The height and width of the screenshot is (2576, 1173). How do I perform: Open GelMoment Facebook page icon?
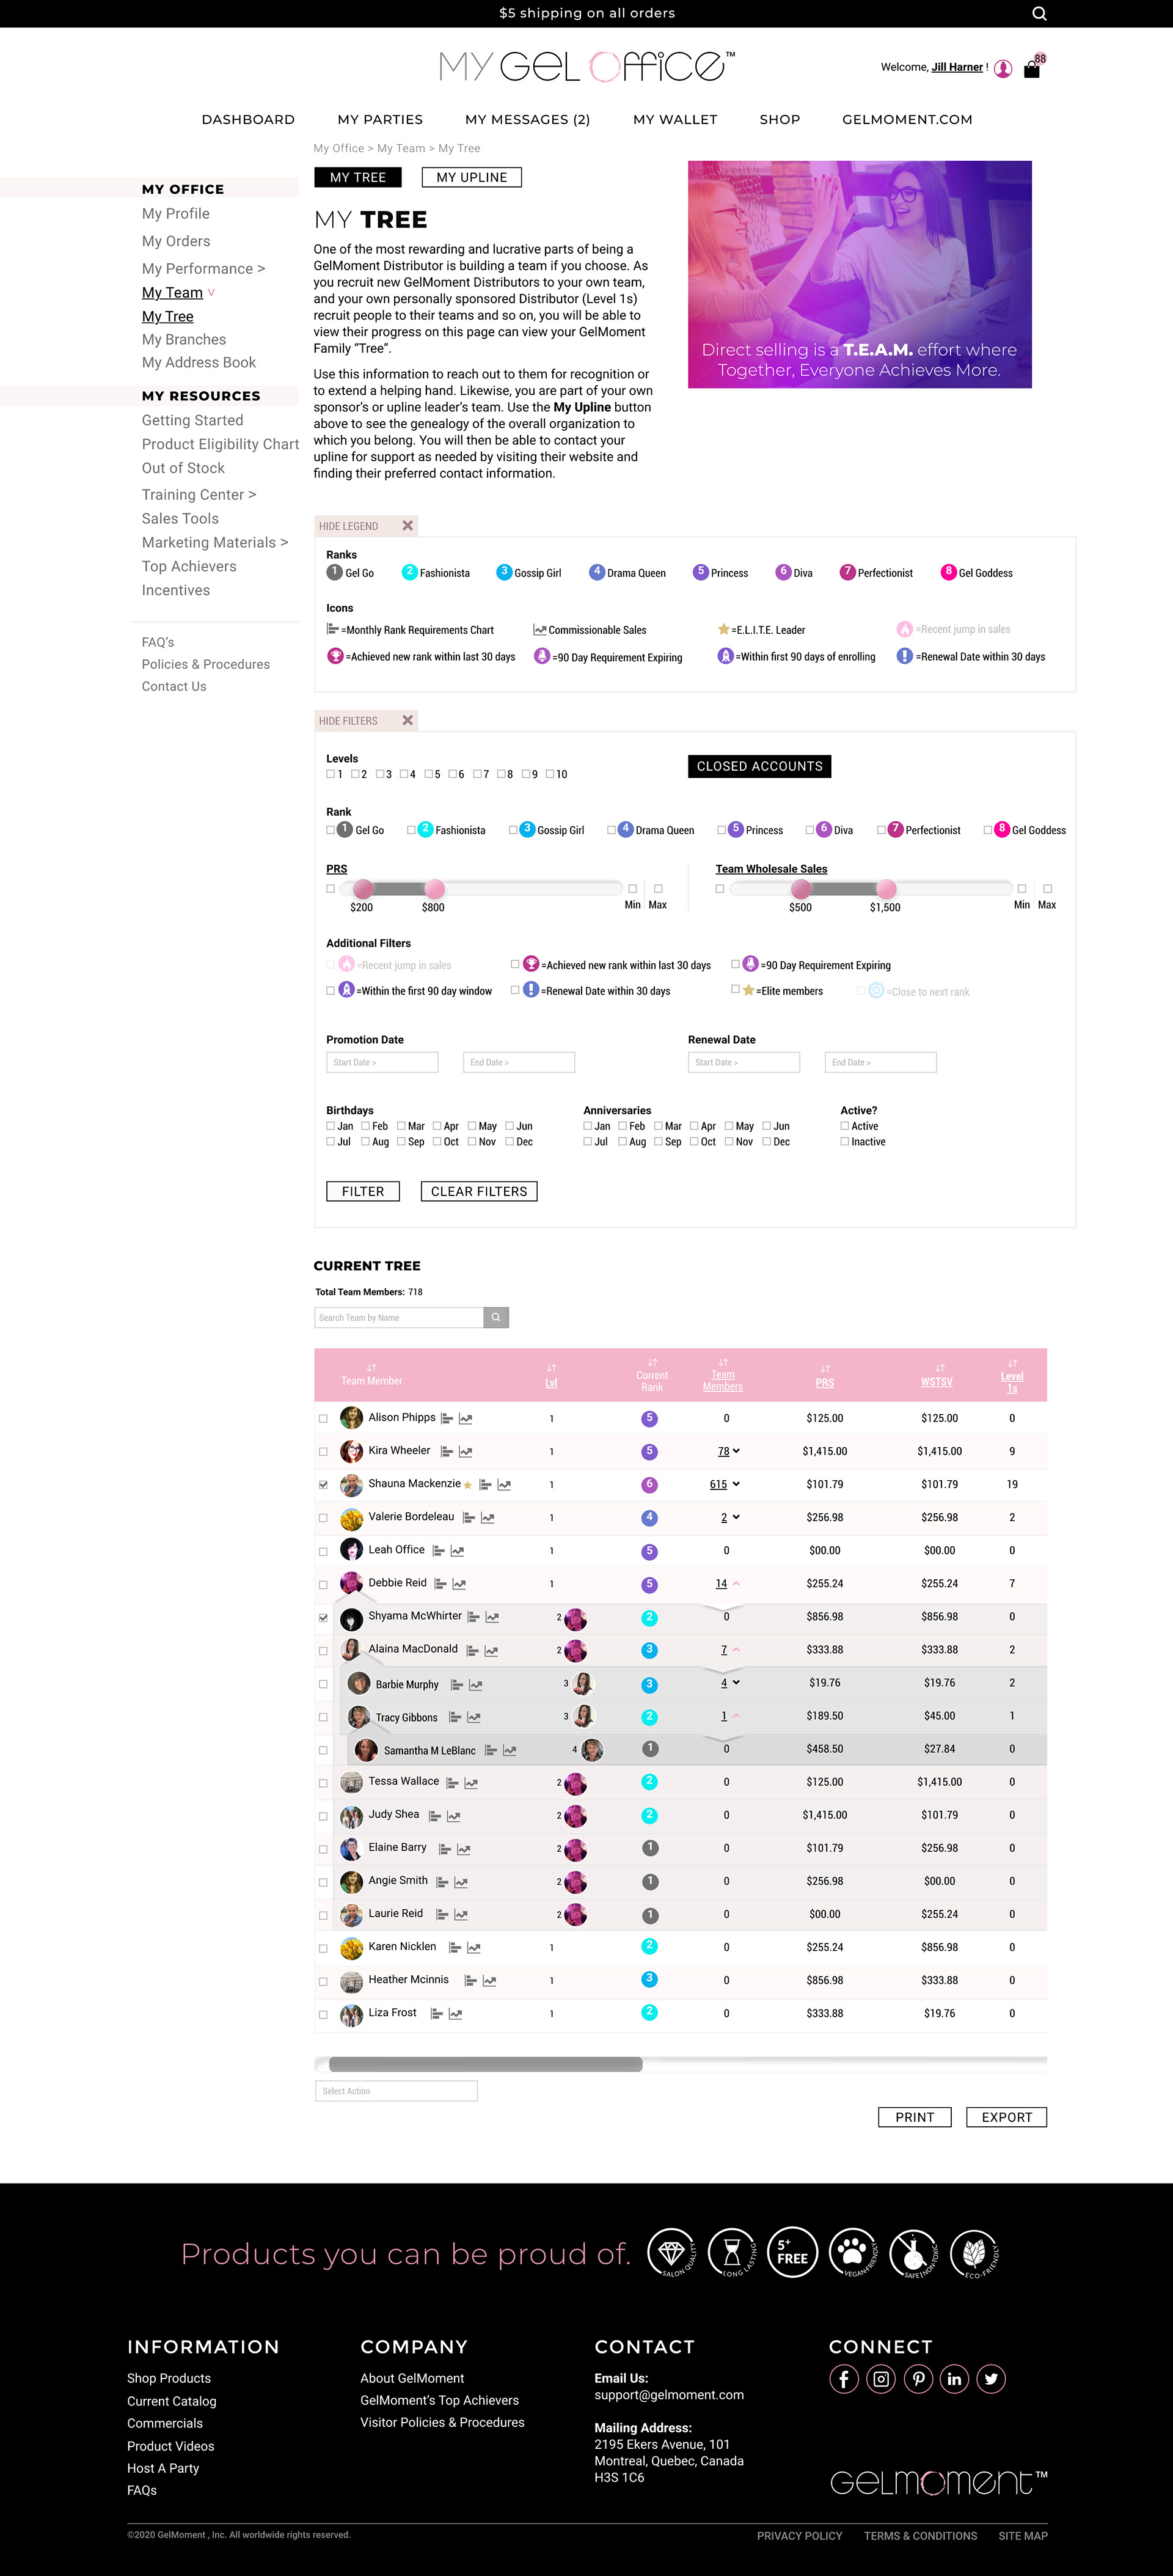tap(843, 2378)
